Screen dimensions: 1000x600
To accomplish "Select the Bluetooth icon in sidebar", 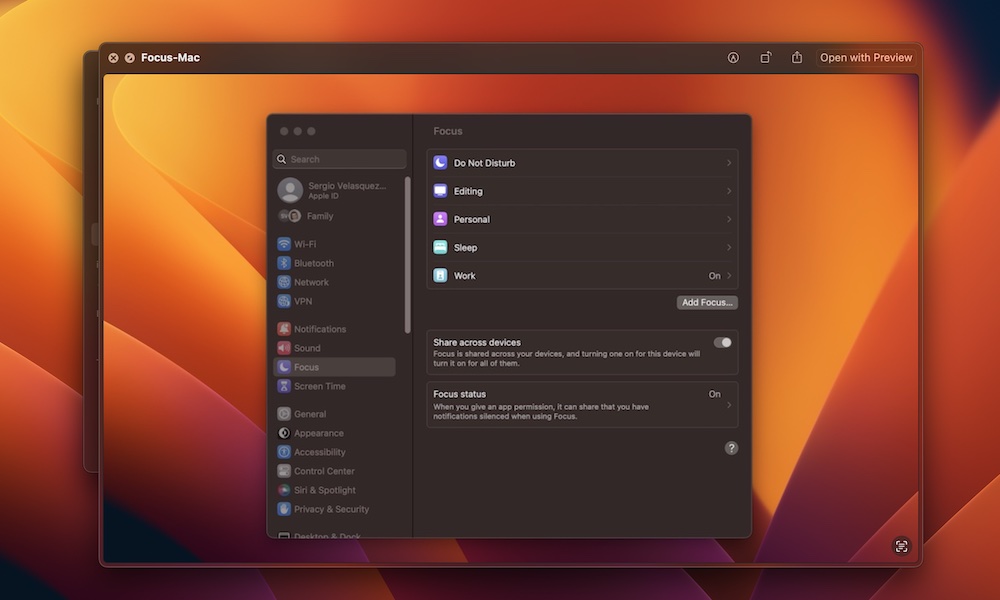I will coord(284,263).
